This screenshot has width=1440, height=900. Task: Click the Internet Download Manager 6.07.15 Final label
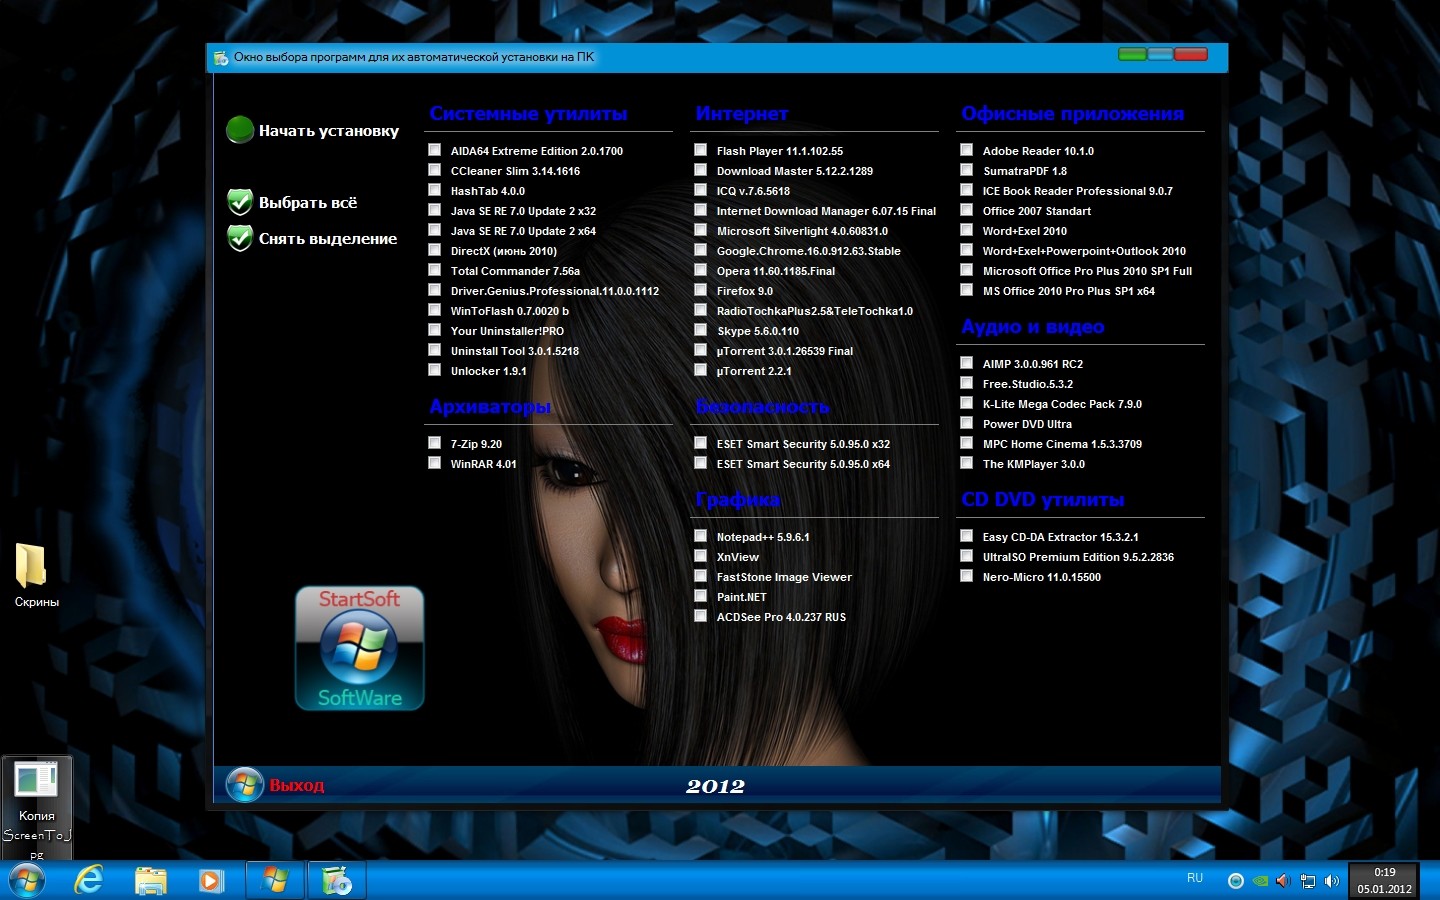tap(826, 211)
